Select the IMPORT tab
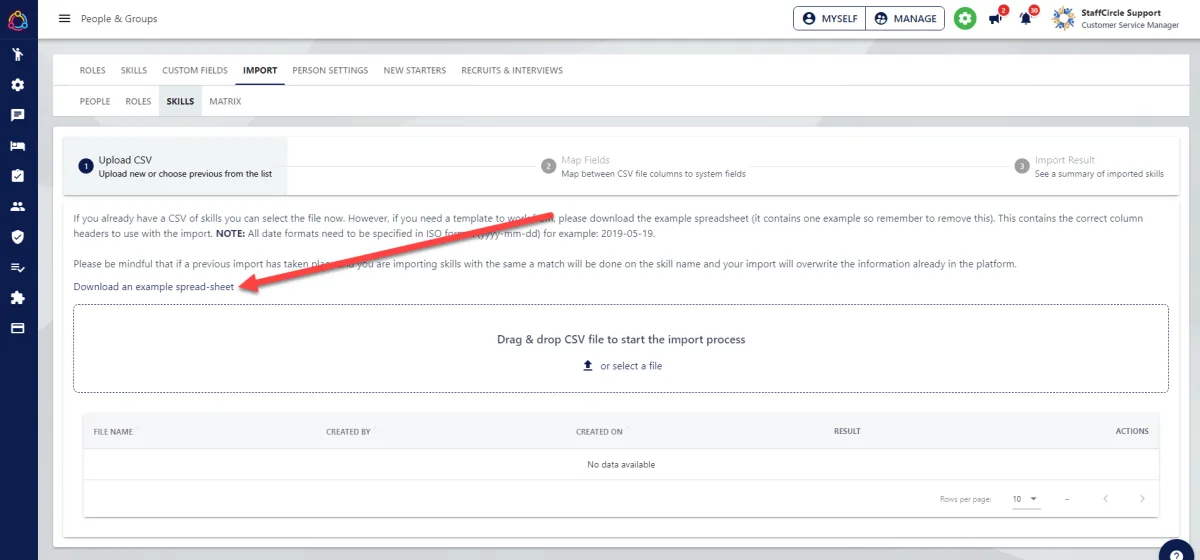The height and width of the screenshot is (560, 1200). click(260, 71)
